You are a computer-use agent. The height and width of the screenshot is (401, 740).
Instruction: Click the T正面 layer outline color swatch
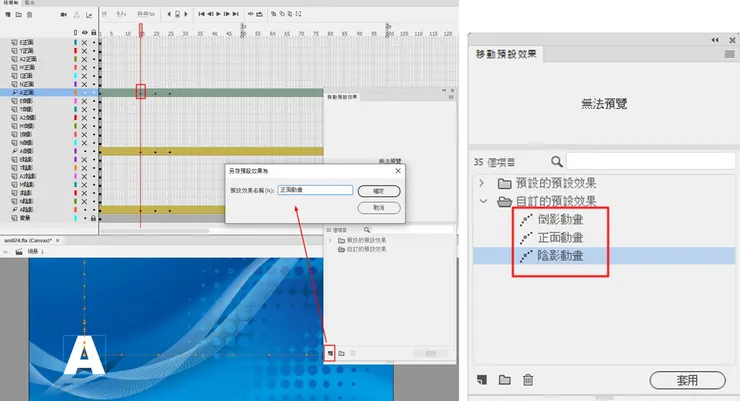(76, 51)
